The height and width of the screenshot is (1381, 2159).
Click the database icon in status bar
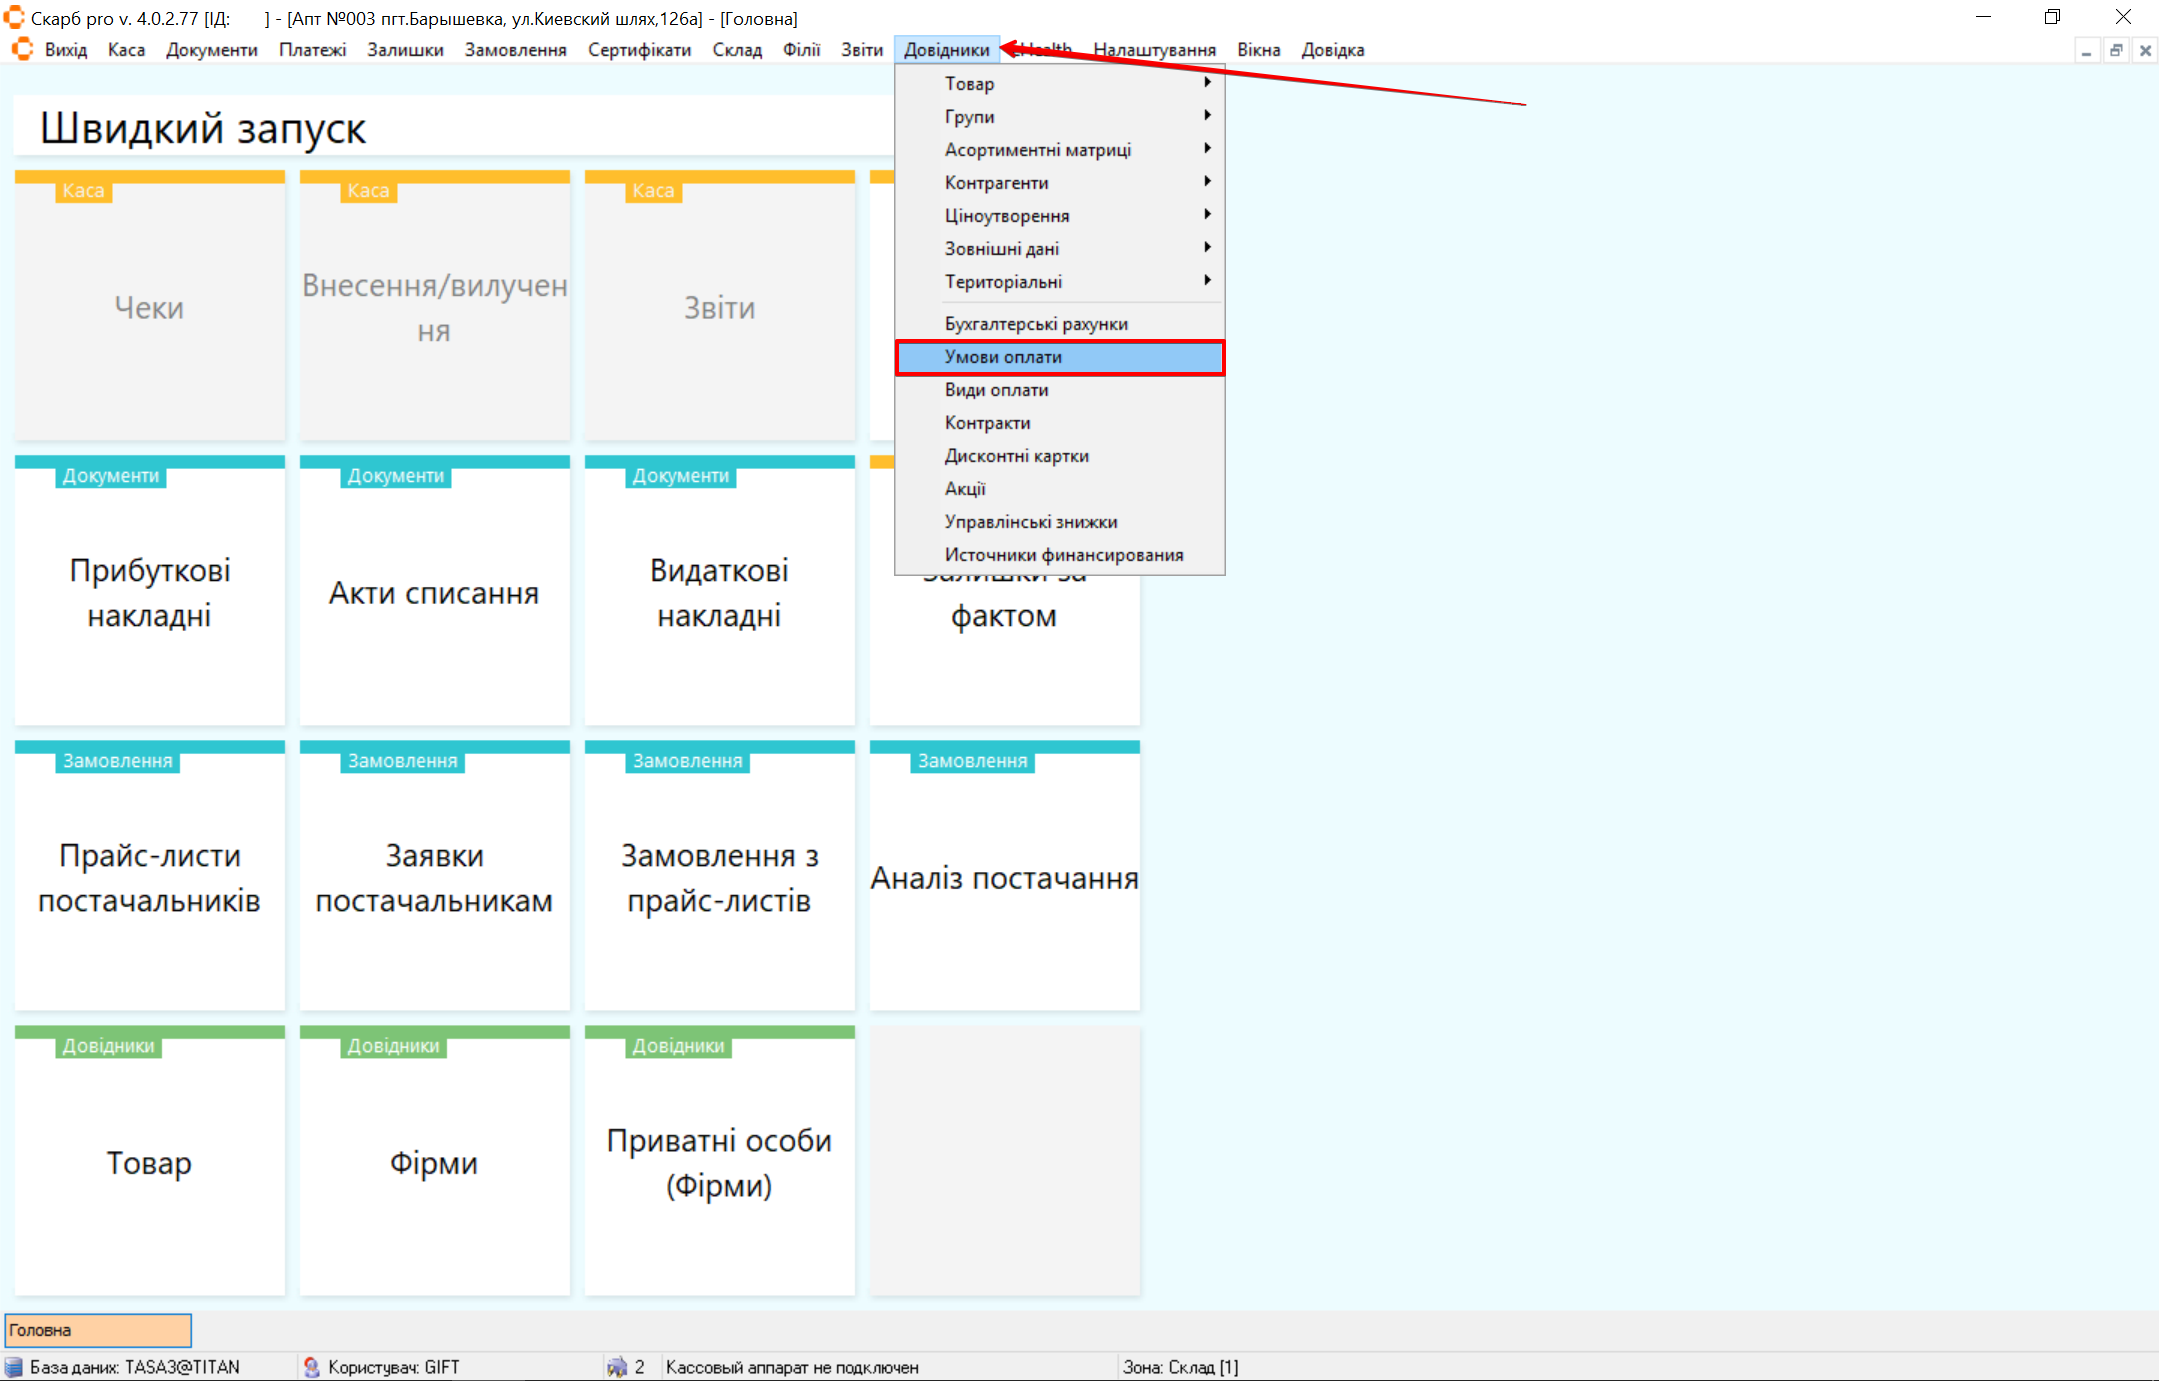pyautogui.click(x=14, y=1367)
